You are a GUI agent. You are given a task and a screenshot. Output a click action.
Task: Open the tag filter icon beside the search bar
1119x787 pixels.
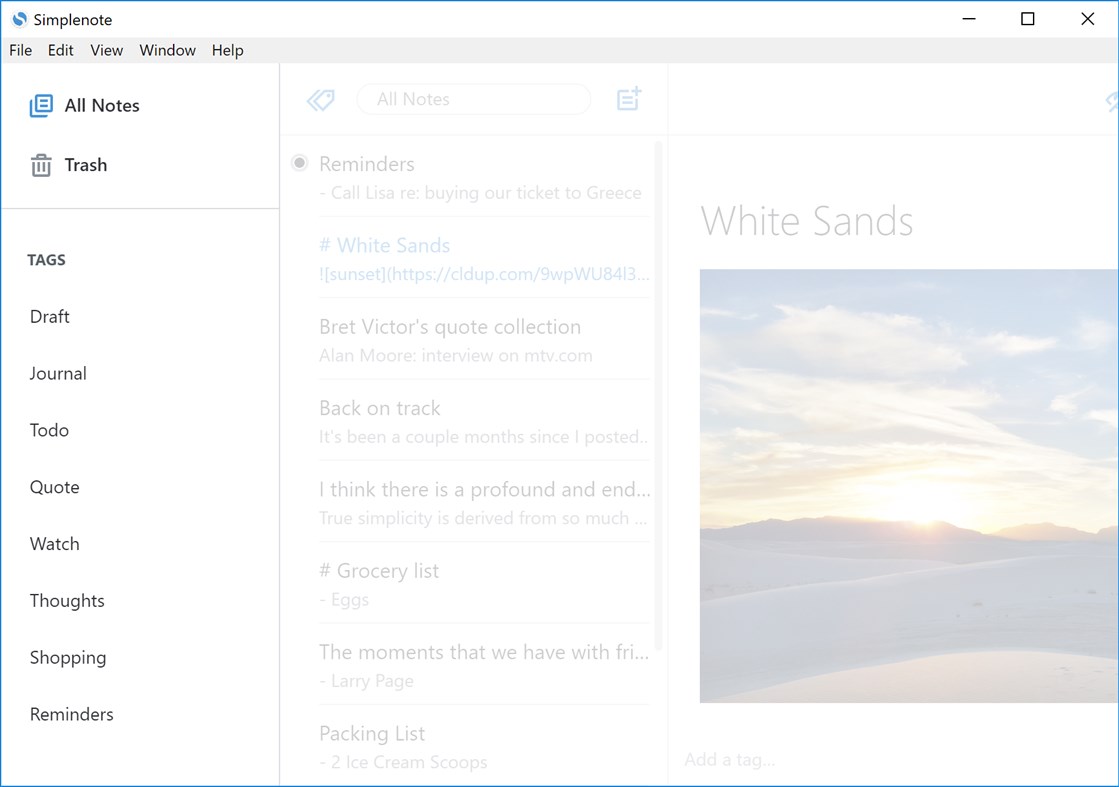(x=320, y=99)
